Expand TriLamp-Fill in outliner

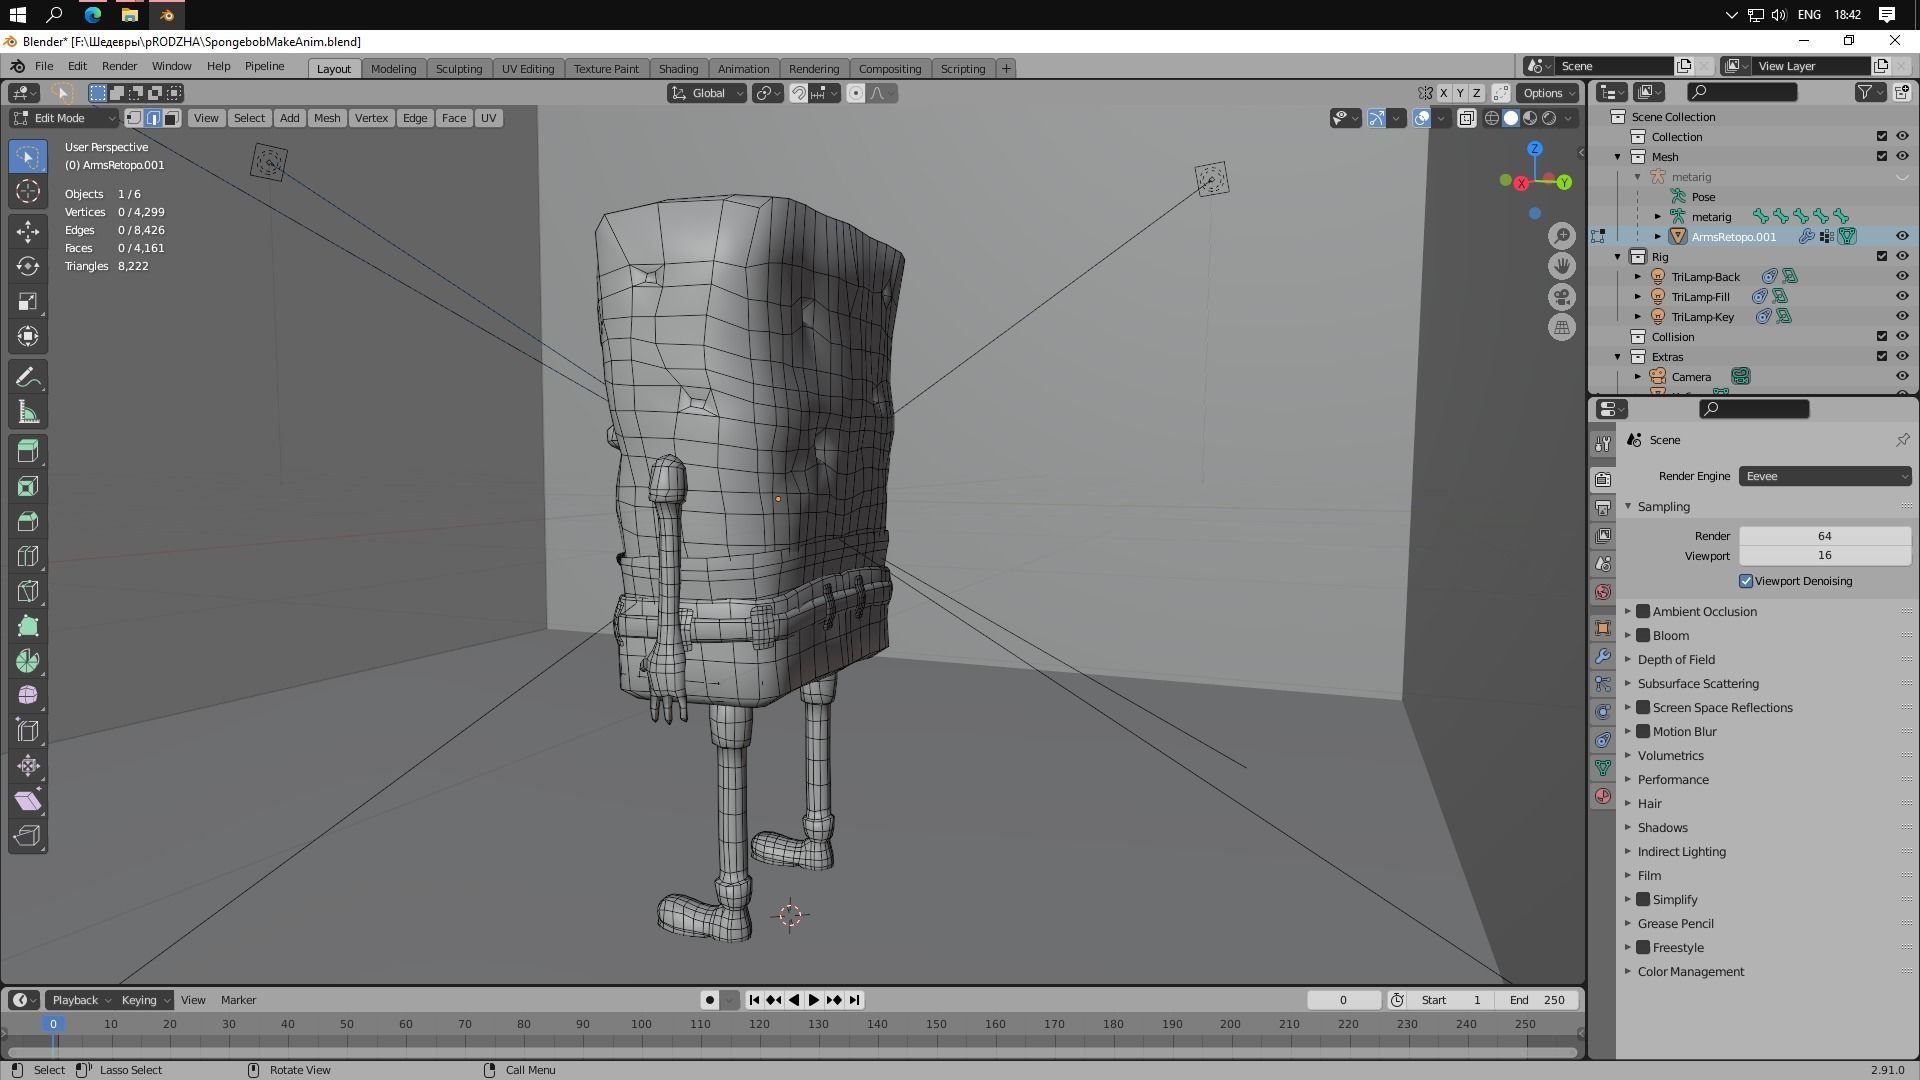pyautogui.click(x=1638, y=296)
